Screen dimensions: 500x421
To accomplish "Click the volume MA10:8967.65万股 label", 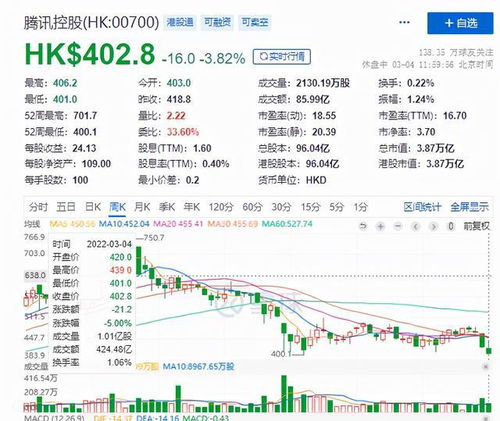I will pyautogui.click(x=198, y=367).
